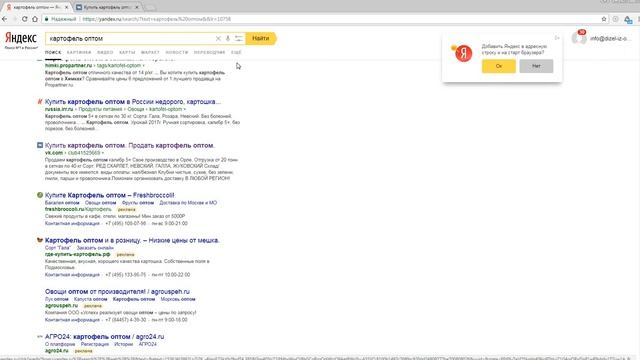Open the 'Заказать онлайн' sitelink
This screenshot has width=640, height=360.
point(95,248)
